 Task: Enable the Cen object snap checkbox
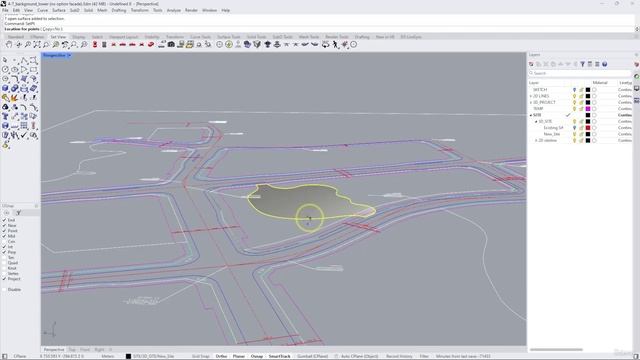click(4, 242)
